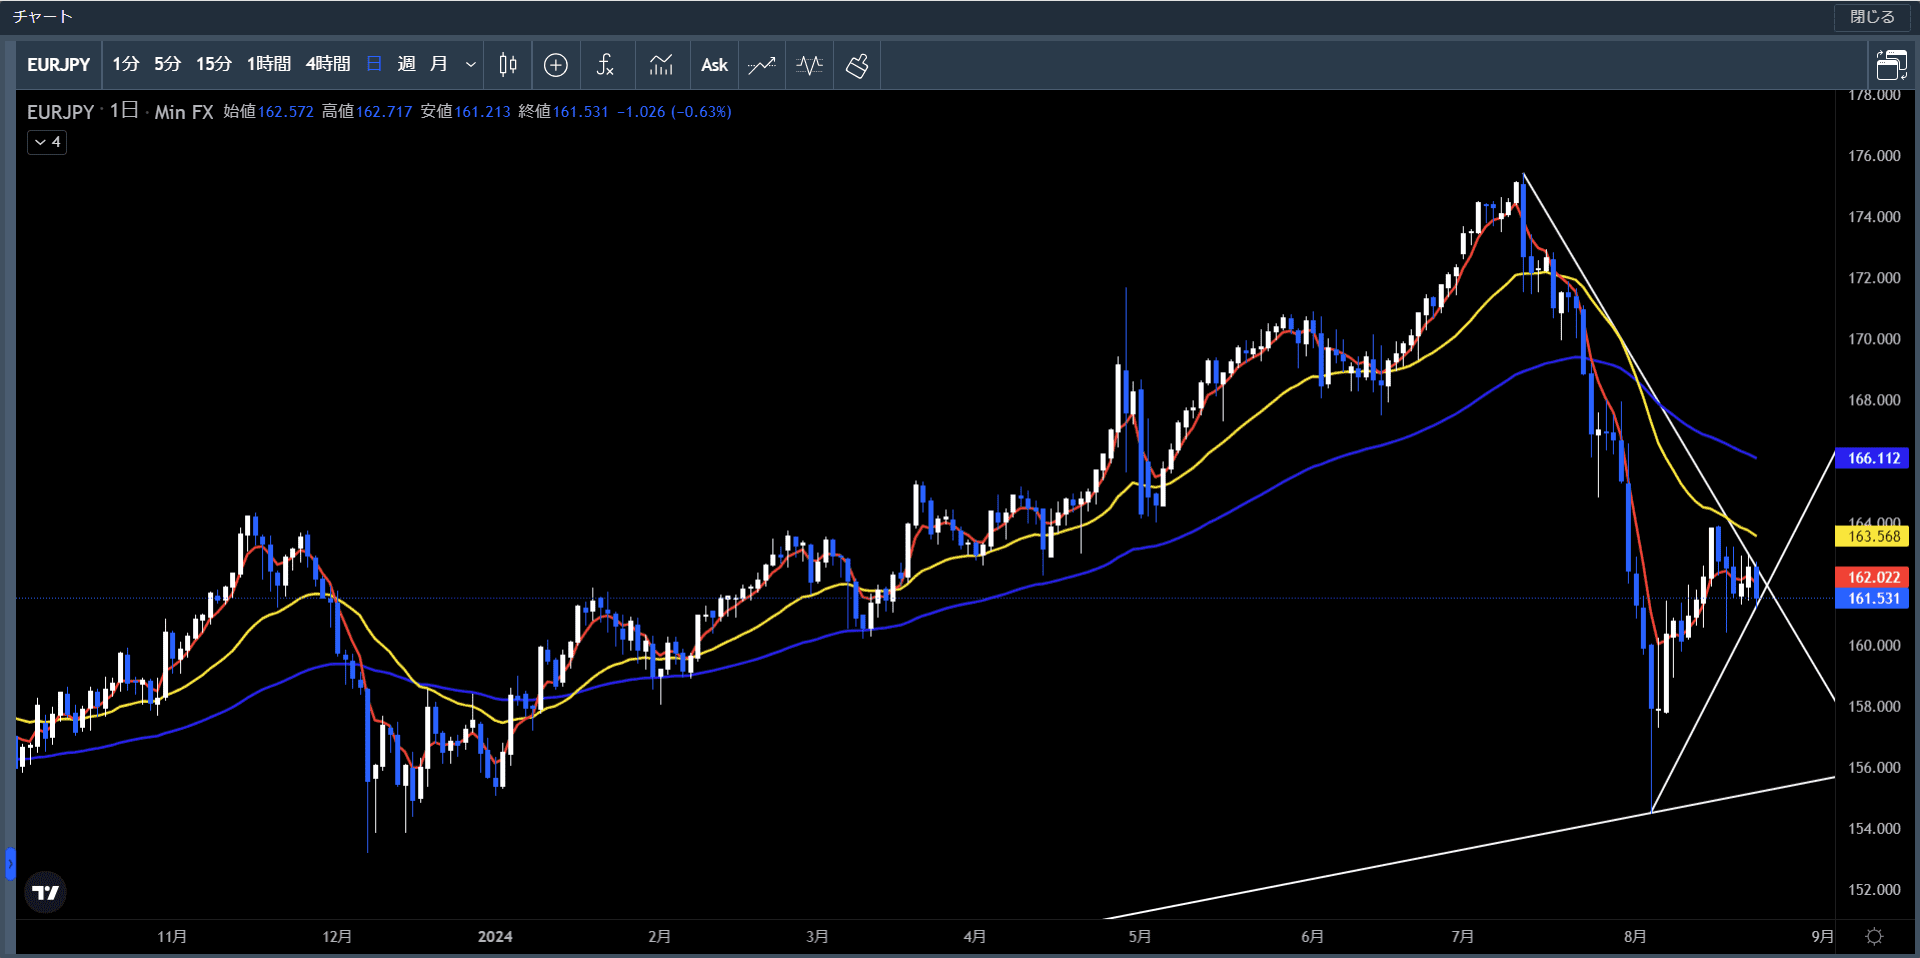Switch to the 15分 timeframe
Image resolution: width=1920 pixels, height=958 pixels.
214,65
